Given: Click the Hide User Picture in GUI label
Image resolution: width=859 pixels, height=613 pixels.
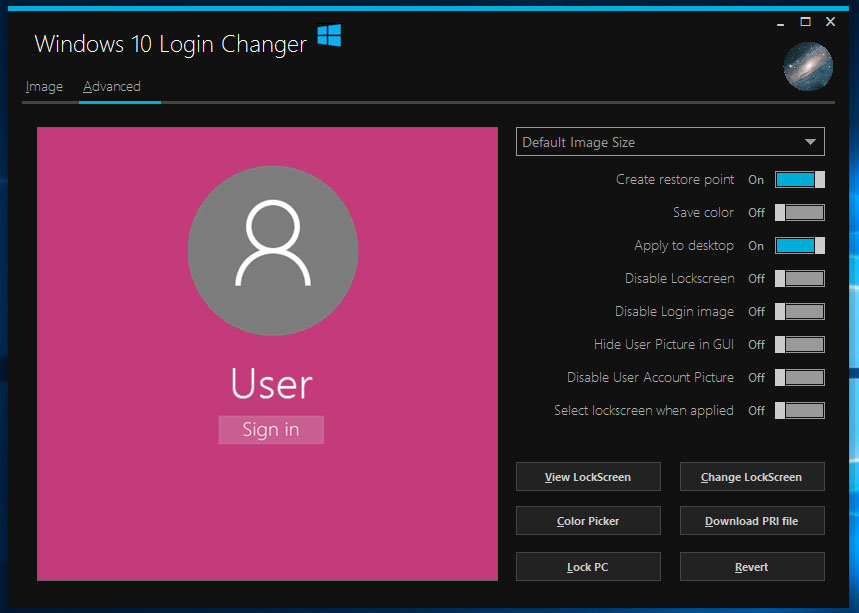Looking at the screenshot, I should (x=664, y=345).
